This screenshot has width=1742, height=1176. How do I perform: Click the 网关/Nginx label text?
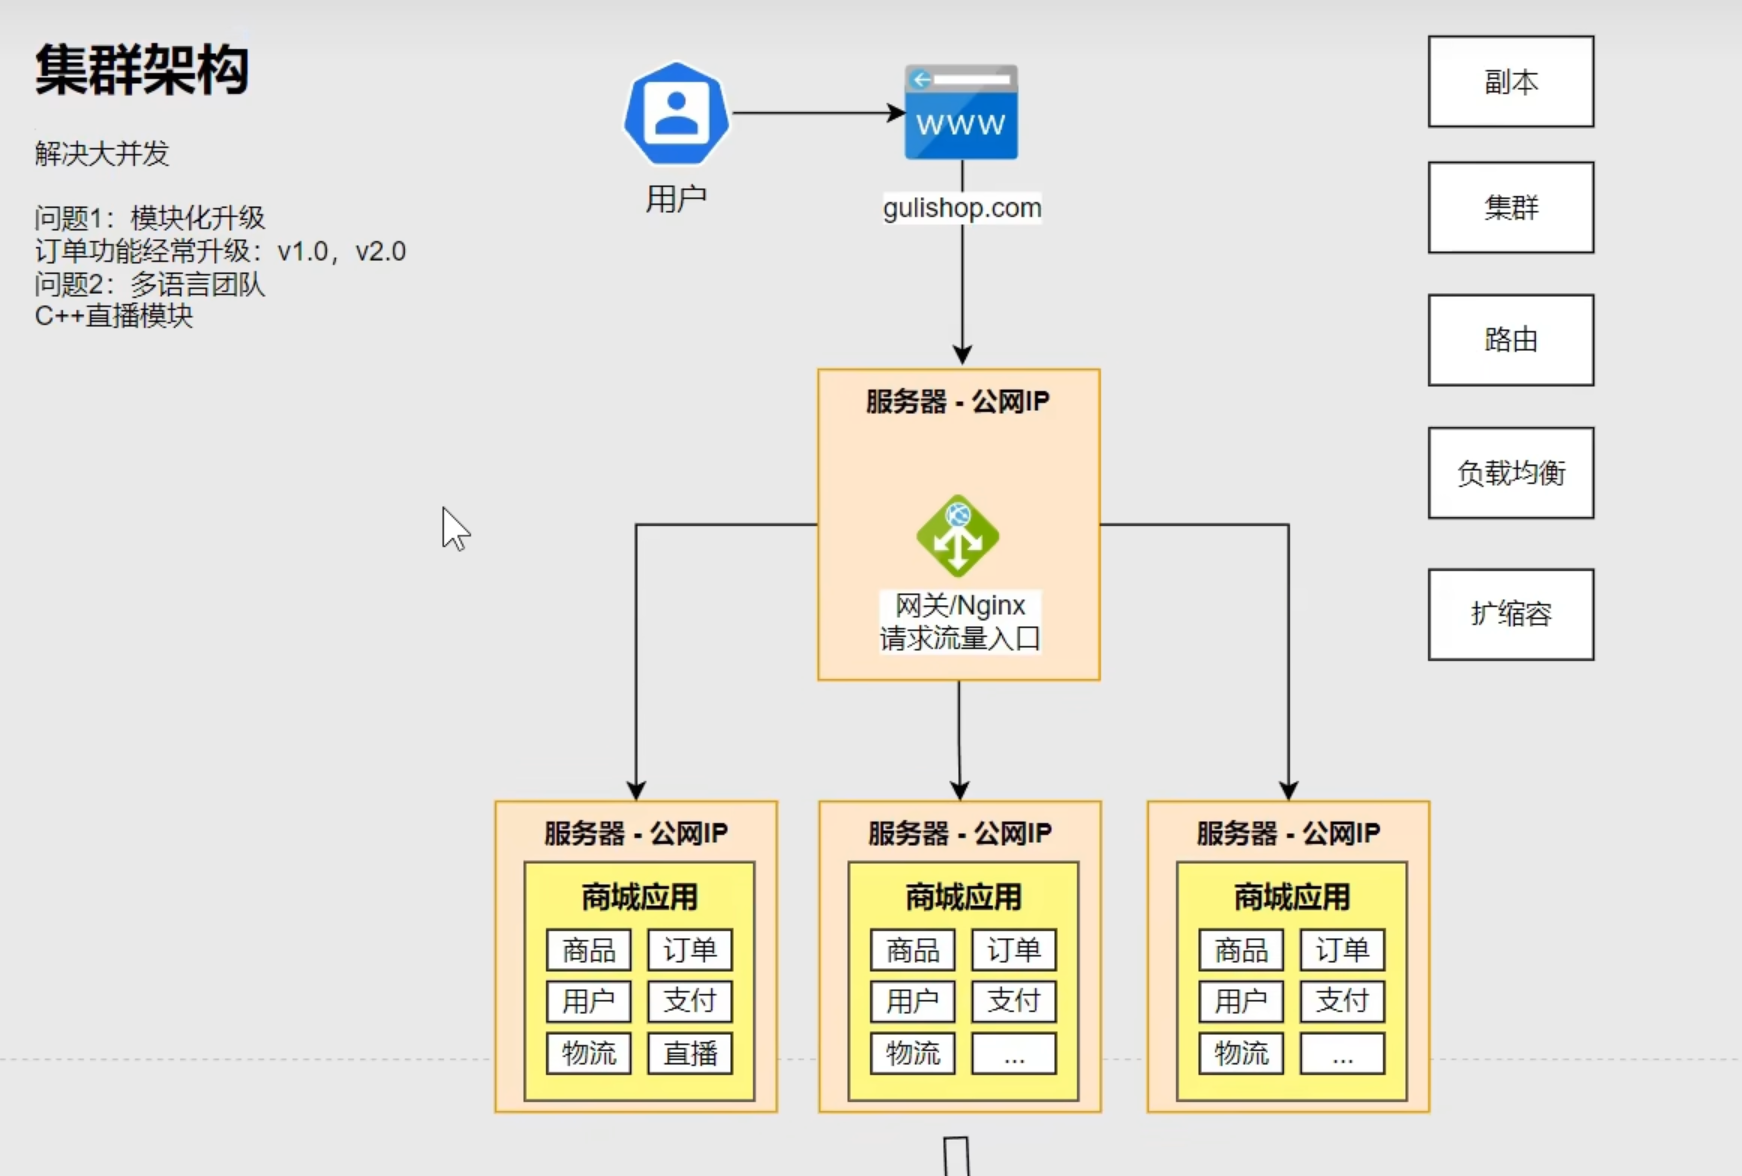[960, 606]
